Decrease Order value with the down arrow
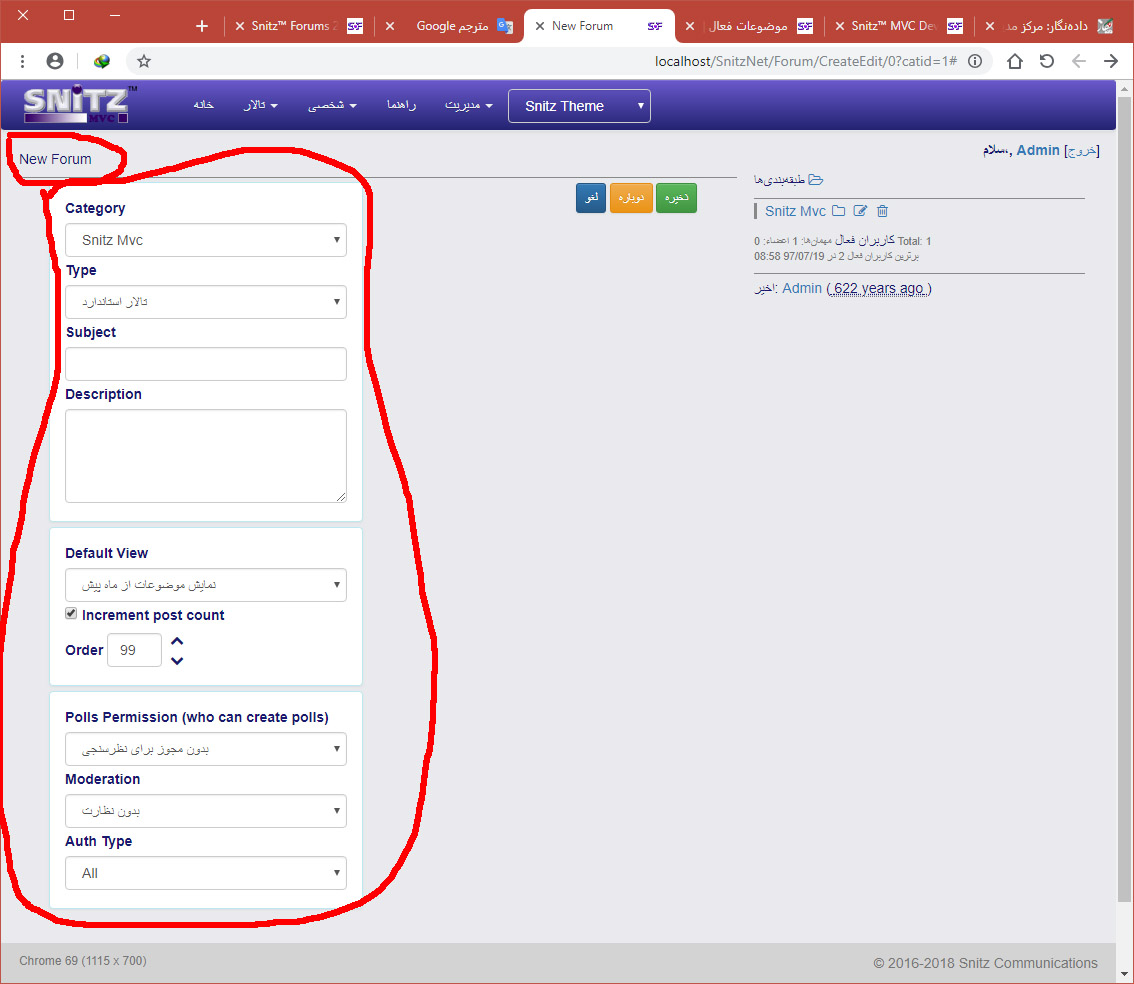This screenshot has height=984, width=1134. (177, 660)
